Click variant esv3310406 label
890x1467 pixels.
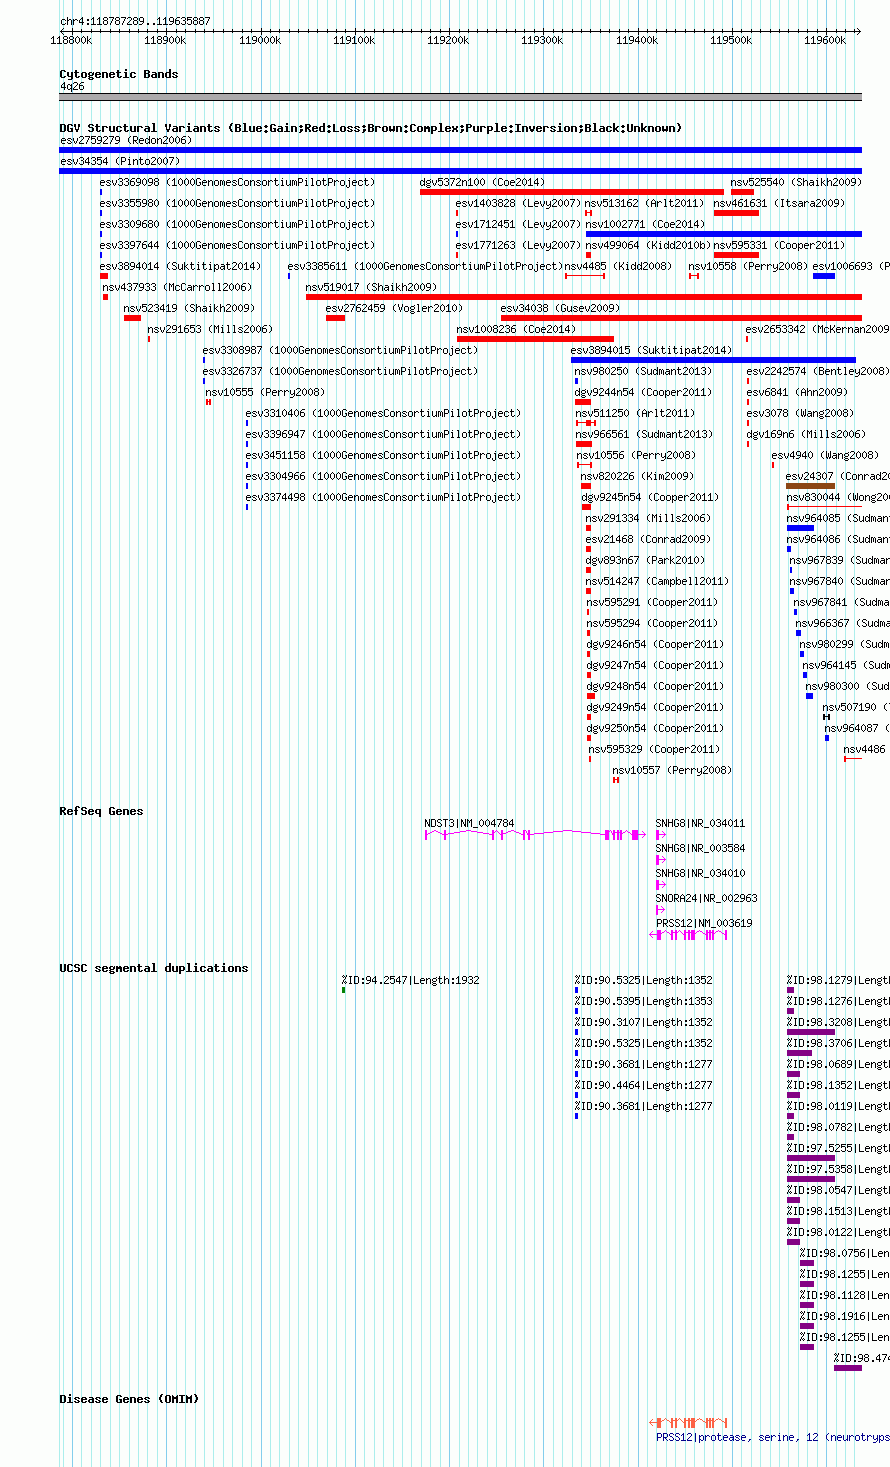tap(383, 413)
